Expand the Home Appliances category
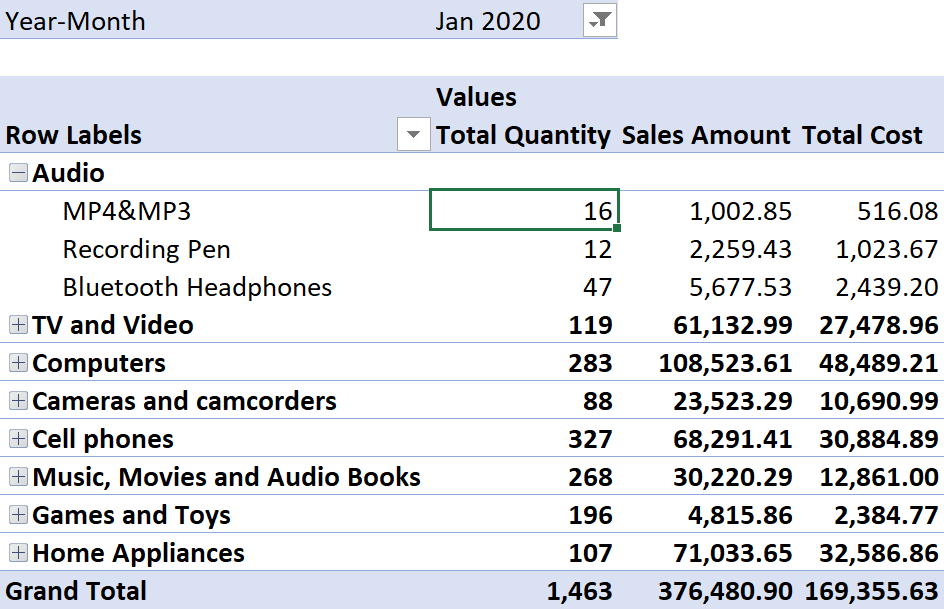Viewport: 944px width, 609px height. [18, 552]
